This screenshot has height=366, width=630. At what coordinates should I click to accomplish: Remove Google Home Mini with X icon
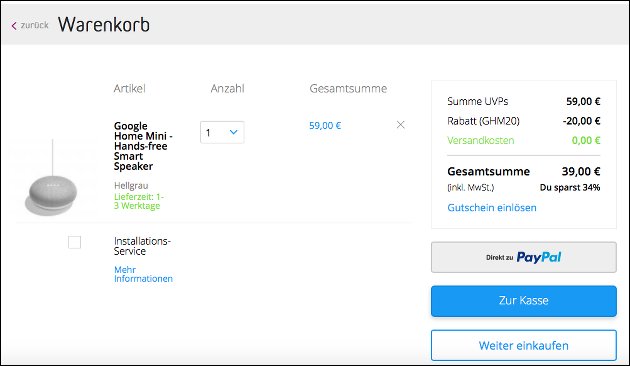(x=400, y=125)
